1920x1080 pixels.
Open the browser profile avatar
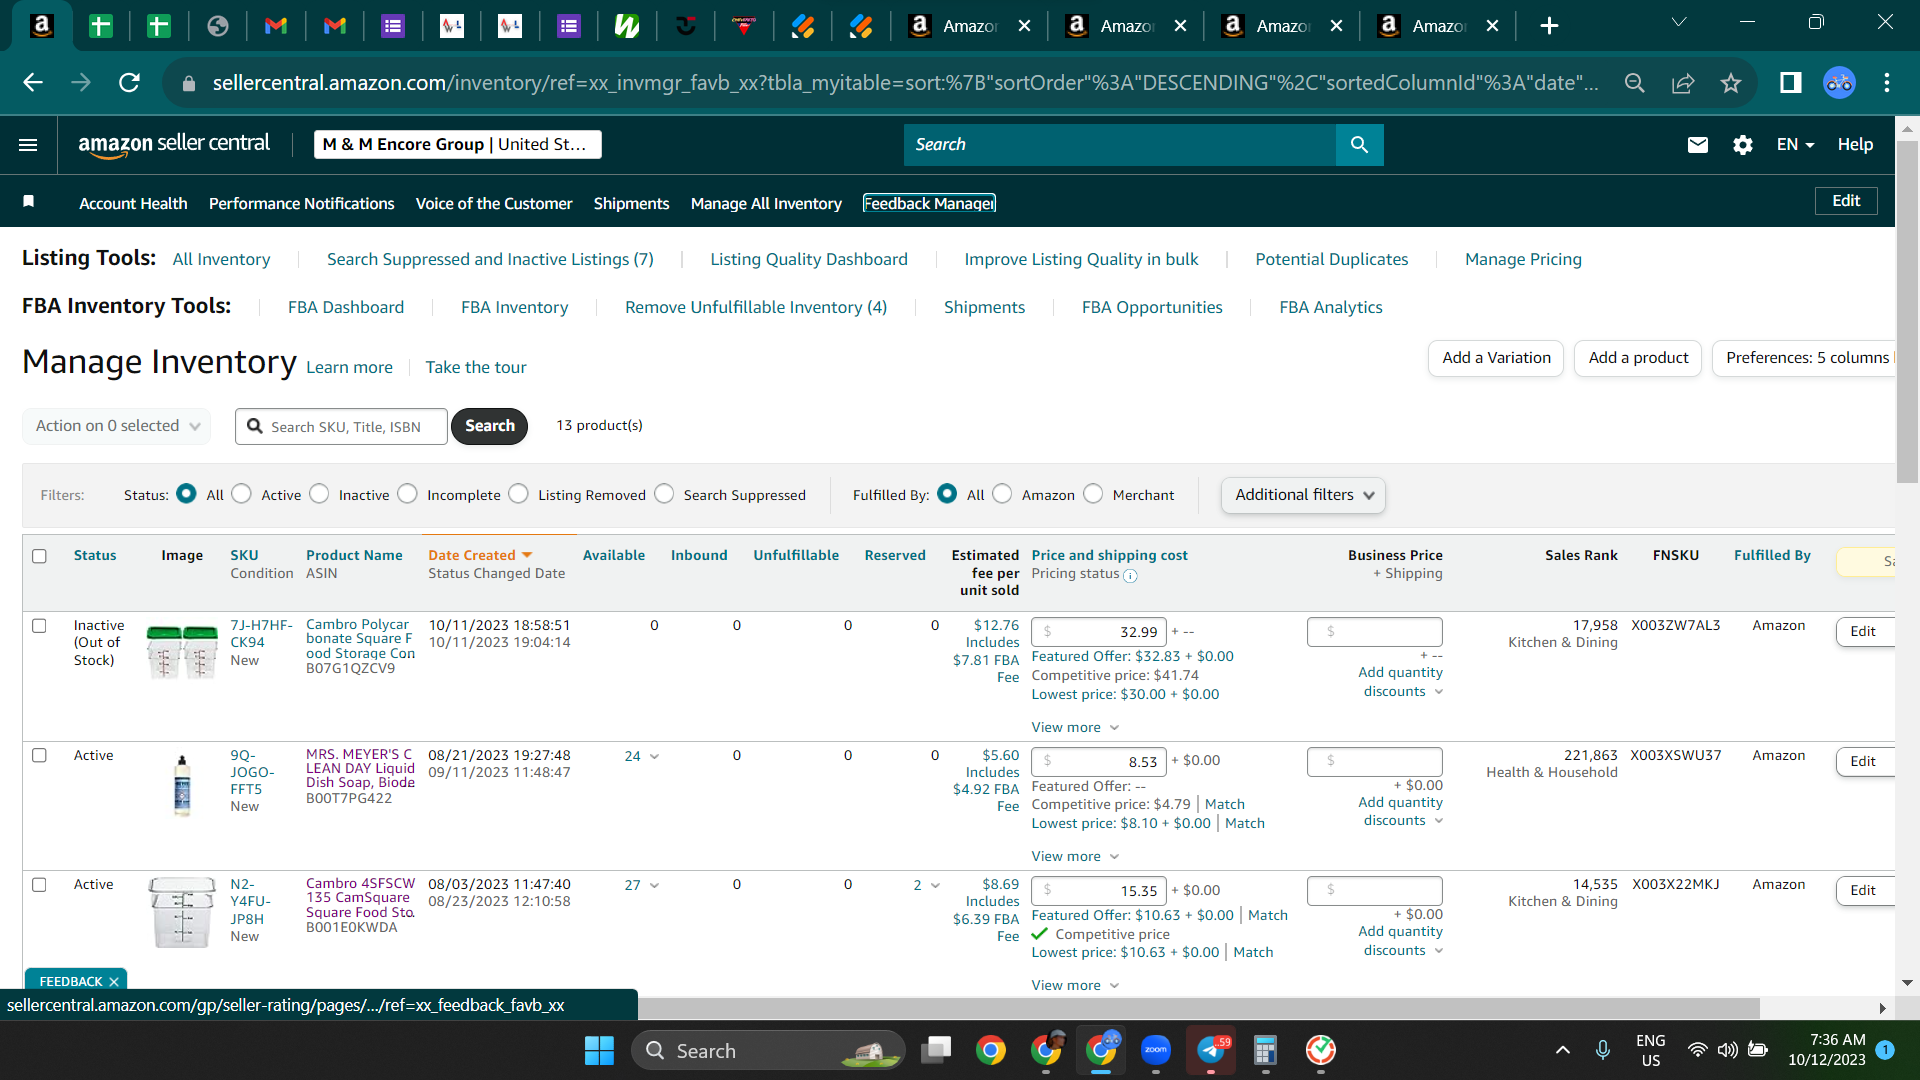pos(1839,83)
